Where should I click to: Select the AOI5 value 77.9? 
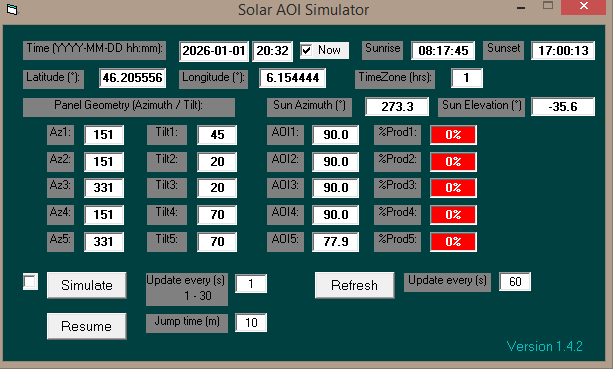coord(335,242)
